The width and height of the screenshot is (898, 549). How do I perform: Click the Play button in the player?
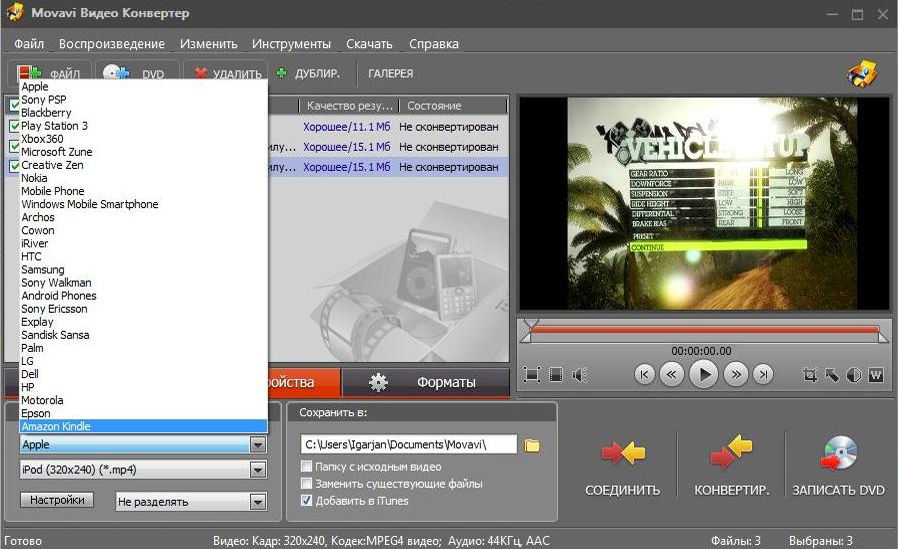pos(705,374)
